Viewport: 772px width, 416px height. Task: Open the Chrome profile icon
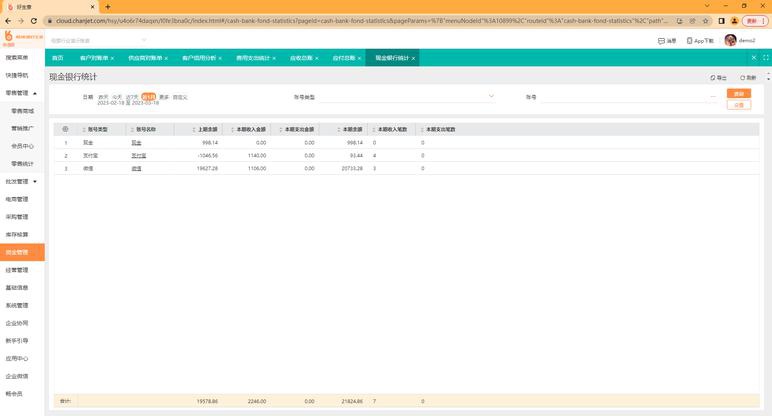(734, 21)
